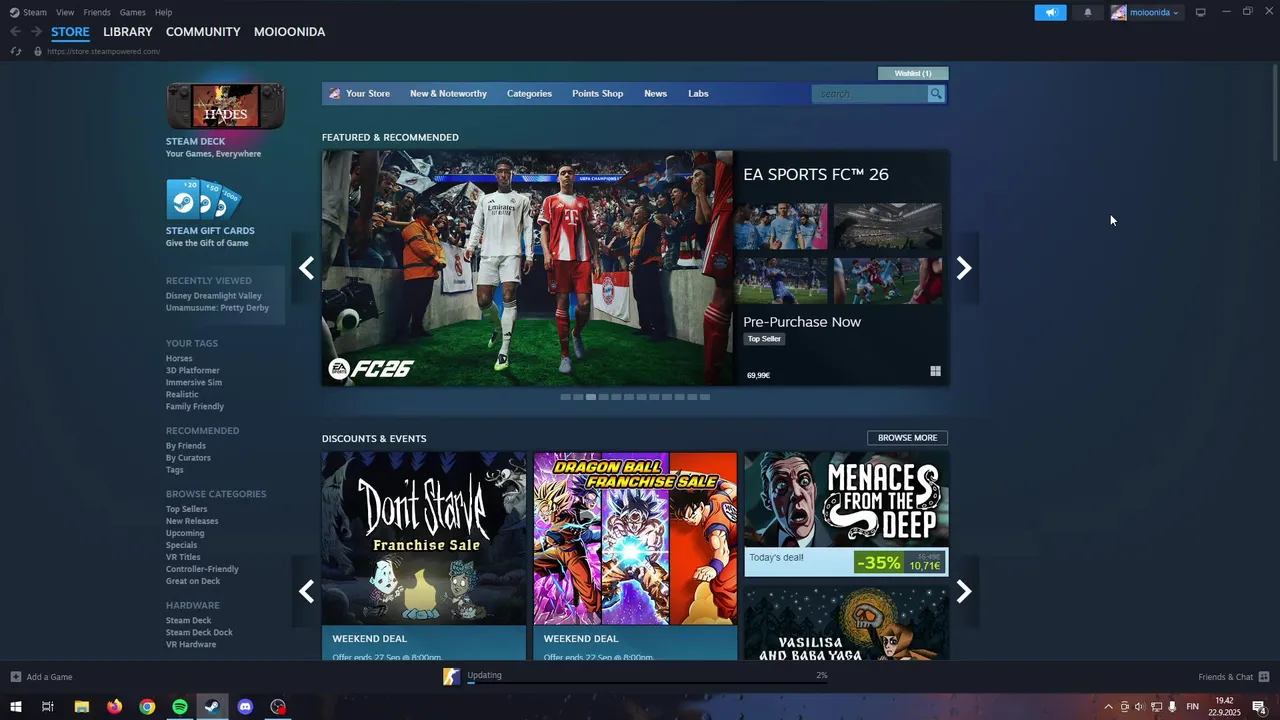Screen dimensions: 1280x720
Task: Show previous discounts with left arrow
Action: point(306,592)
